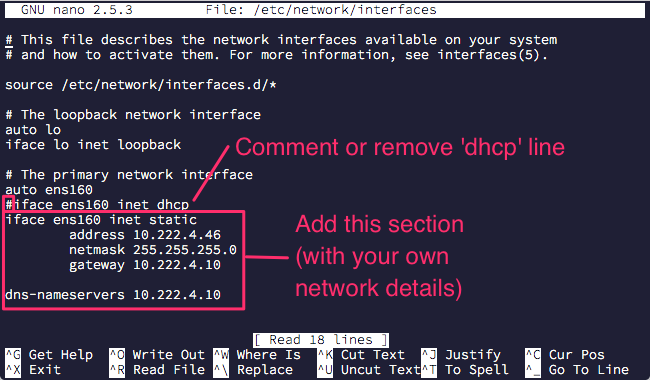Screen dimensions: 650x380
Task: Place cursor on 'auto ens160' line
Action: coord(49,190)
